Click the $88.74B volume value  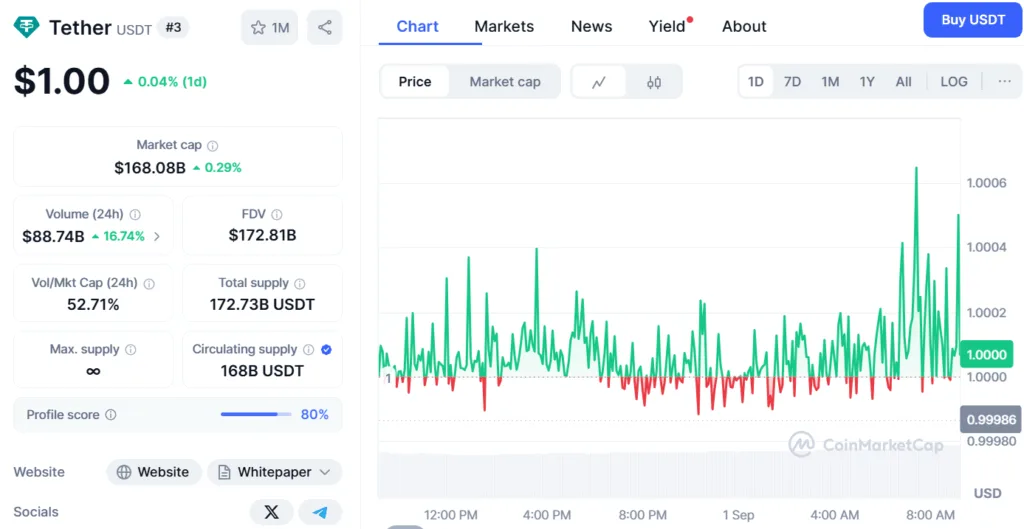click(54, 236)
